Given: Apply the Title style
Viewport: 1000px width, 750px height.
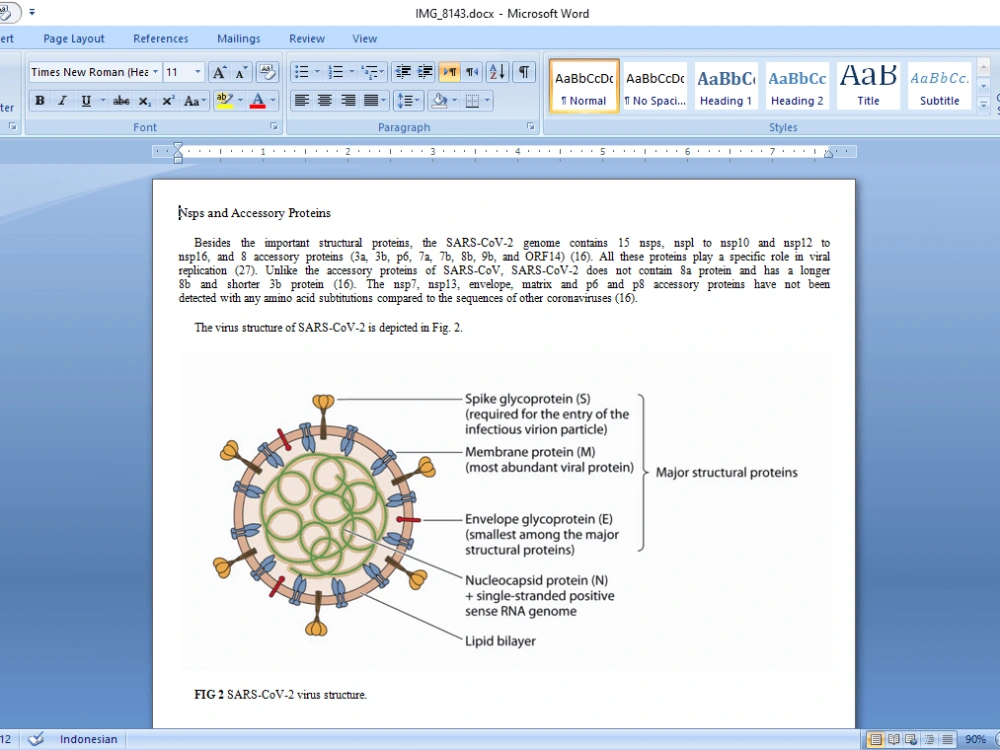Looking at the screenshot, I should tap(868, 87).
